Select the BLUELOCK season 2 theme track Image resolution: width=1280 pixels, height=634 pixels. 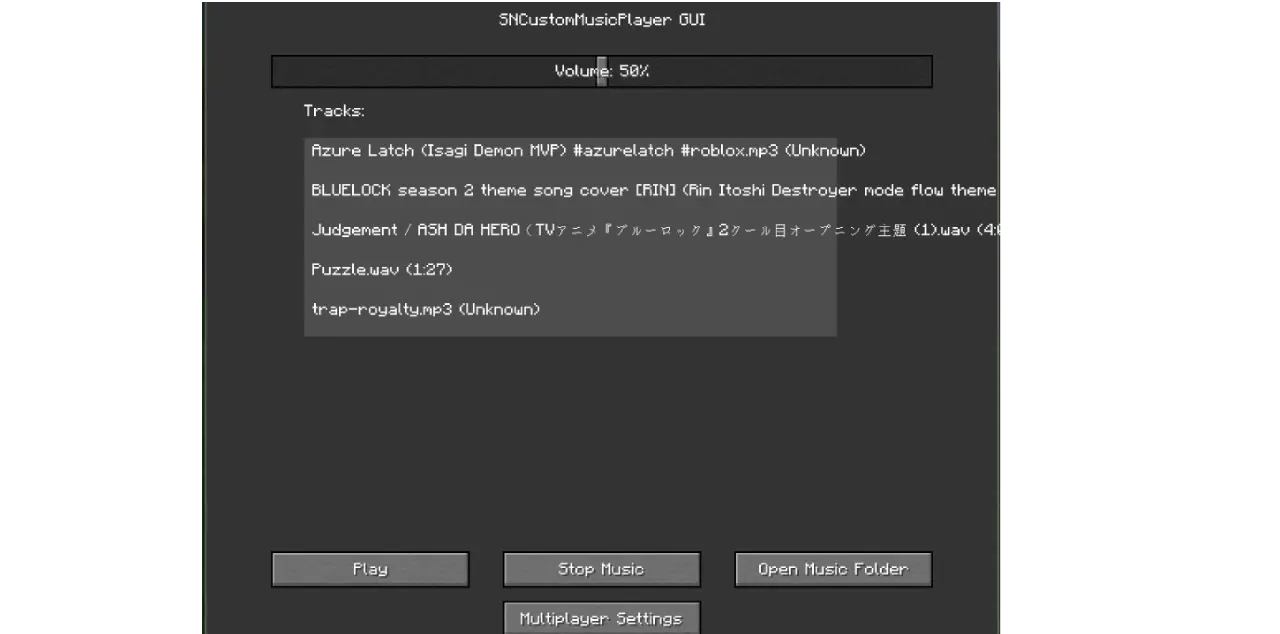coord(570,190)
